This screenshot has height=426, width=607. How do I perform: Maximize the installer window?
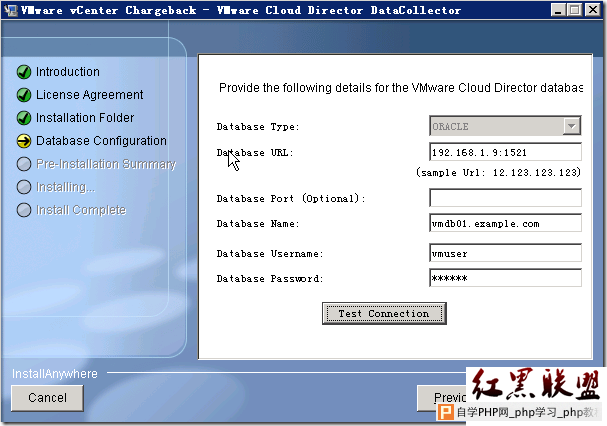coord(575,10)
